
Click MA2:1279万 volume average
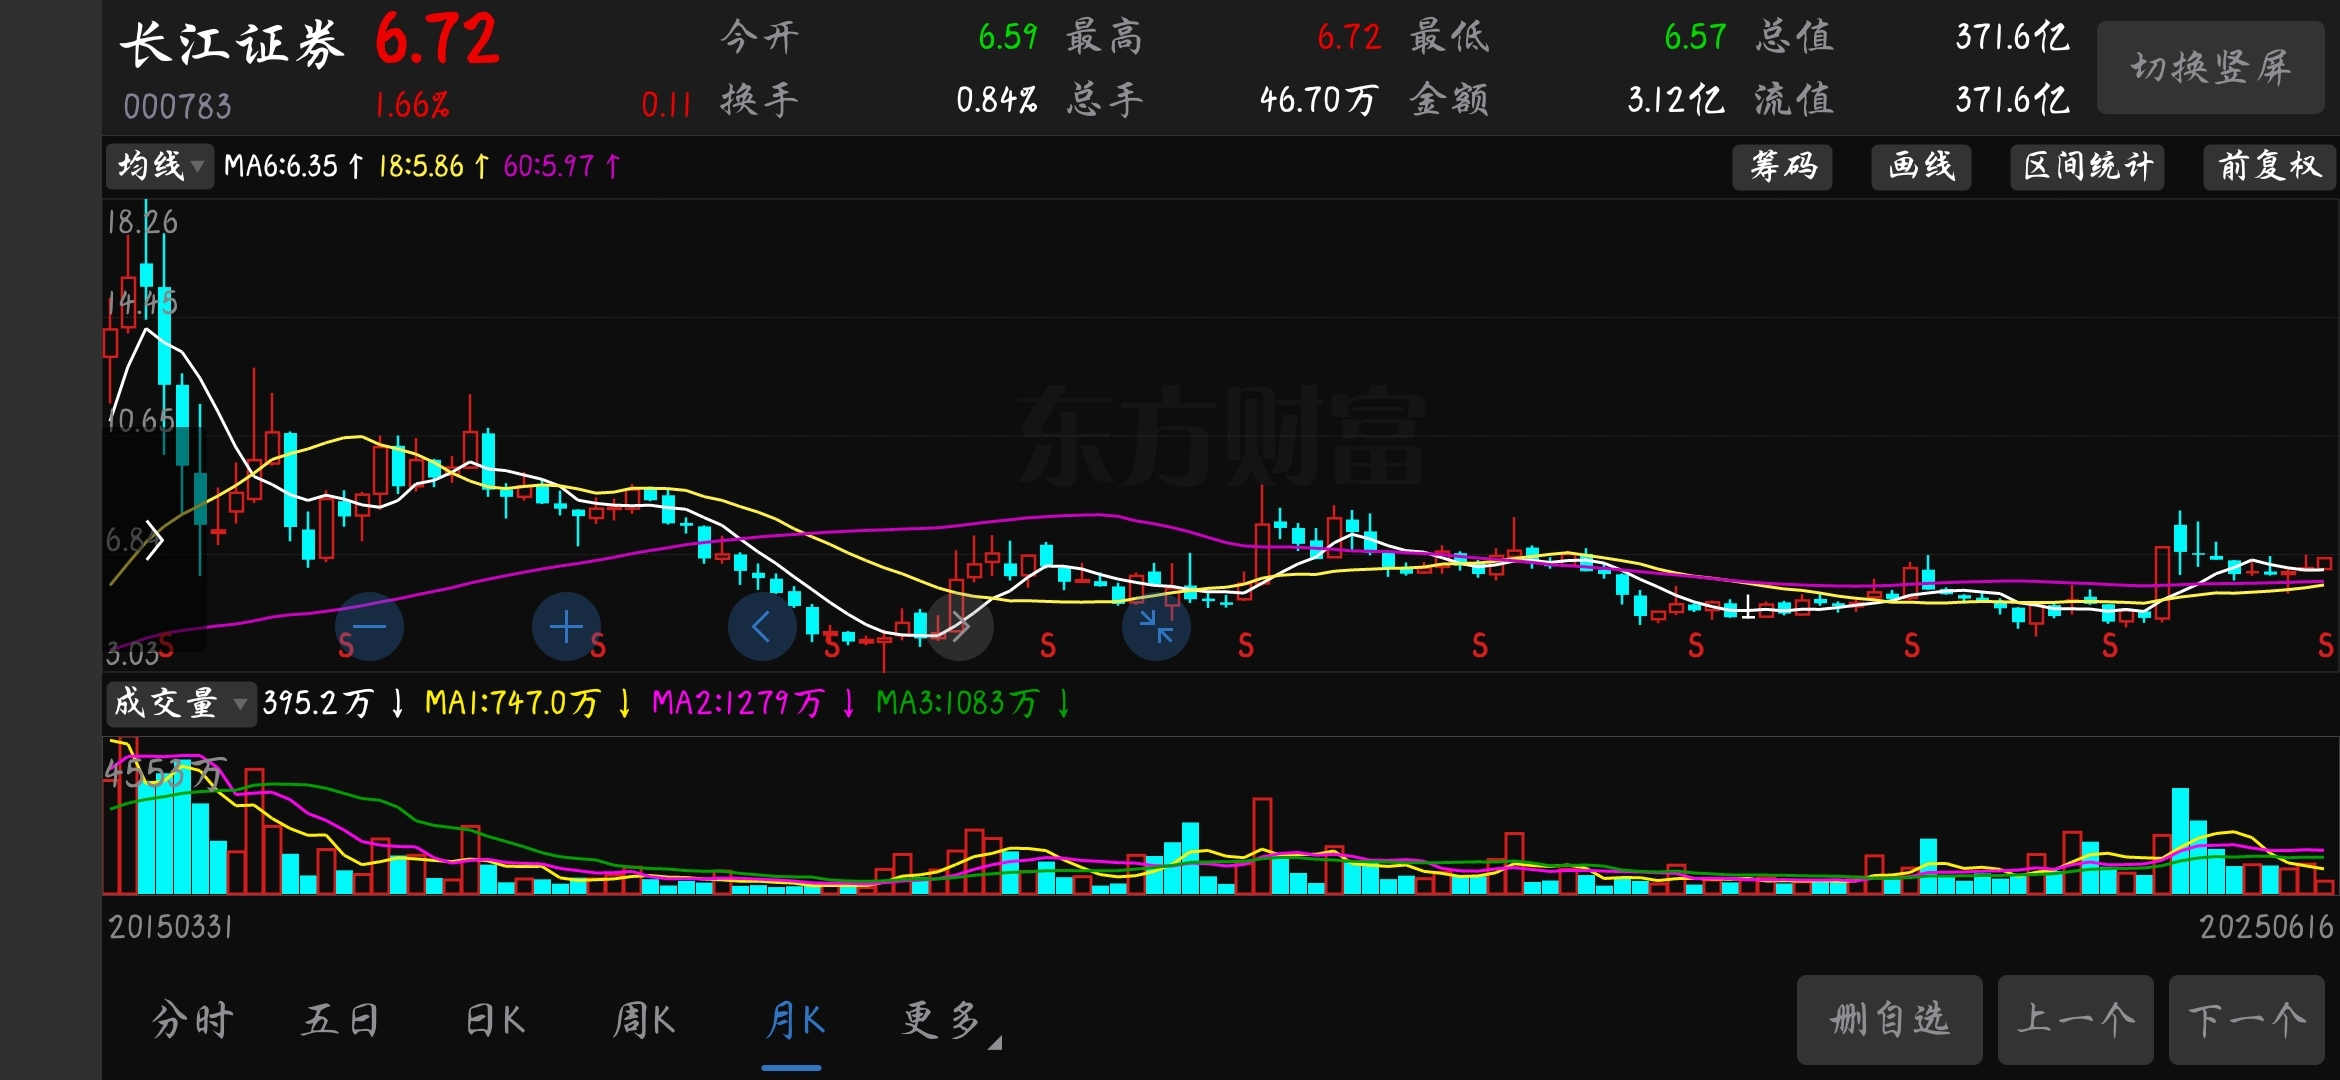(738, 703)
